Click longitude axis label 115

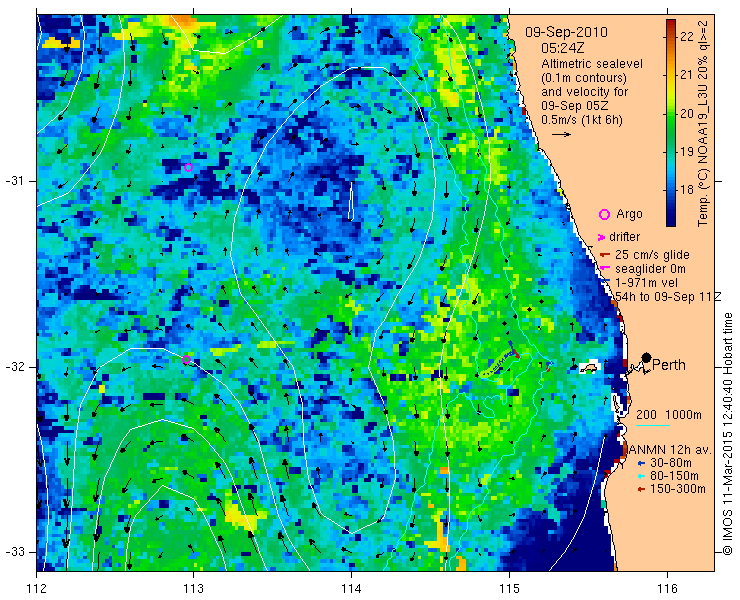point(509,589)
